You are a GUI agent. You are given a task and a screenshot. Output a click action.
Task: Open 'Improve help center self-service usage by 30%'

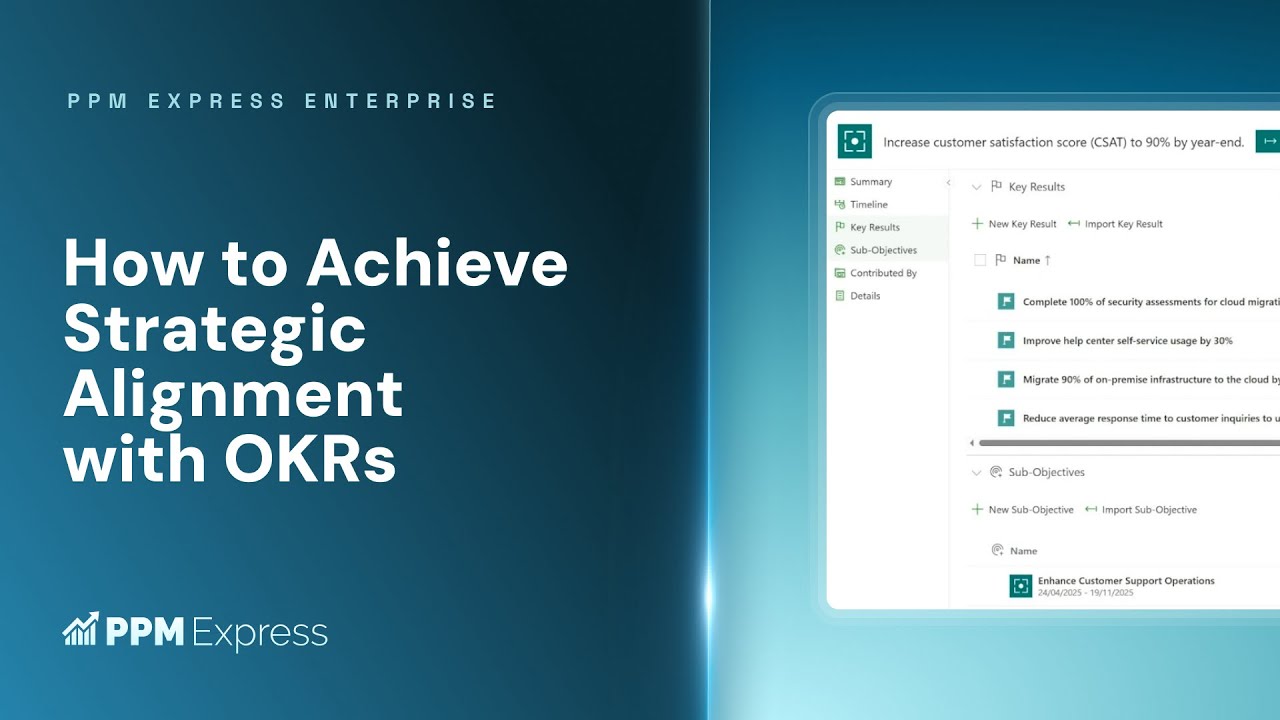click(1127, 341)
